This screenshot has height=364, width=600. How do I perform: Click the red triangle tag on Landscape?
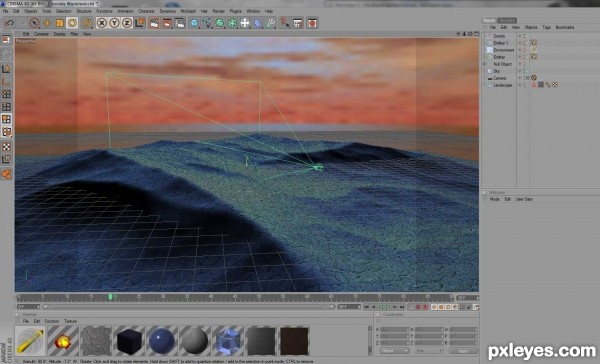[534, 85]
